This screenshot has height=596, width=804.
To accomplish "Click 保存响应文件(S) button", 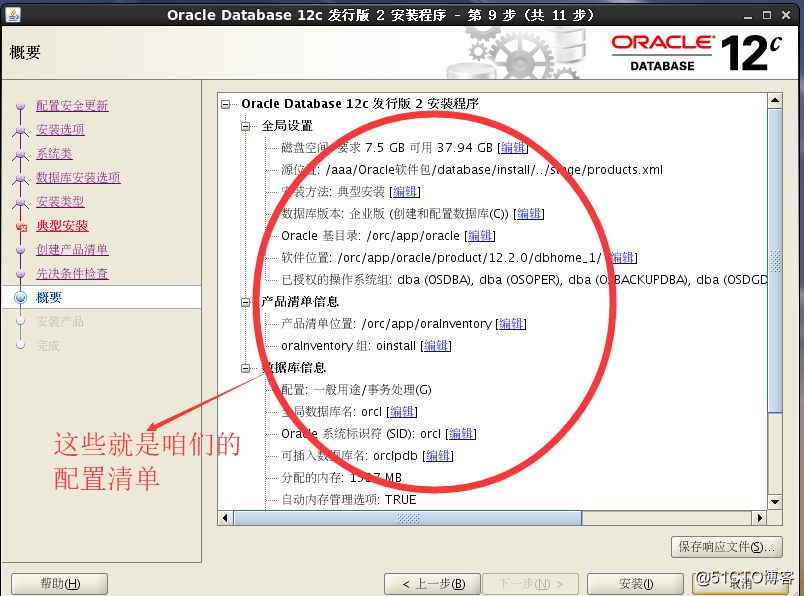I will pyautogui.click(x=727, y=547).
